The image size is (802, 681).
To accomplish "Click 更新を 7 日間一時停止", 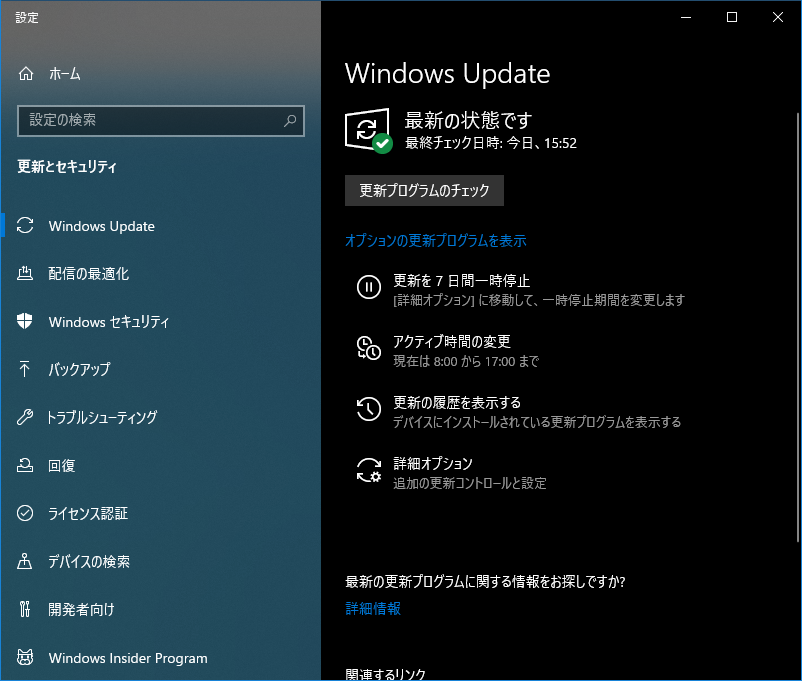I will pos(461,280).
